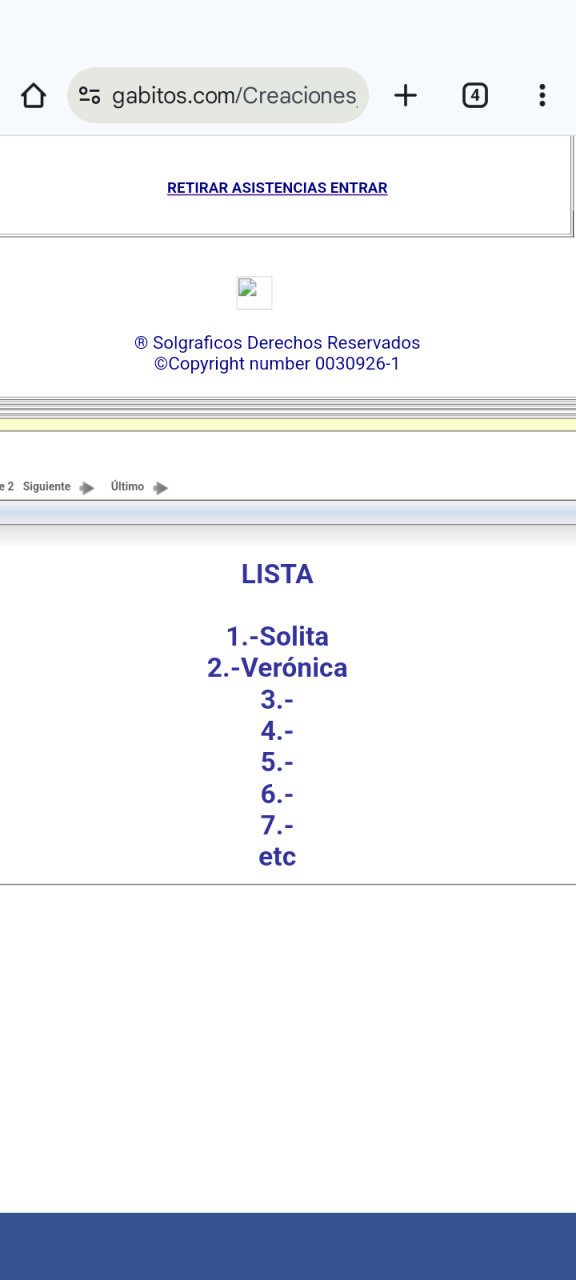576x1280 pixels.
Task: Select the Solgraficos Derechos Reservados text
Action: click(277, 343)
